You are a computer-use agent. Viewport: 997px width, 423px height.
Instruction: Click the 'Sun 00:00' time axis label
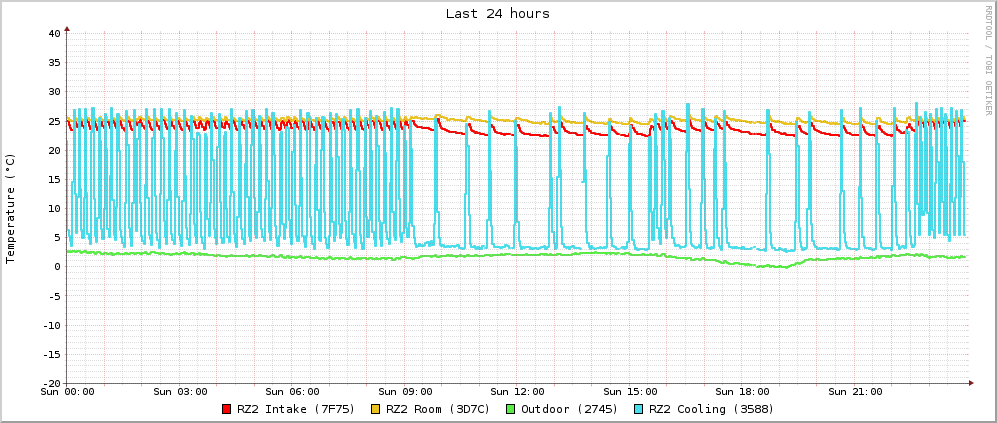(67, 392)
